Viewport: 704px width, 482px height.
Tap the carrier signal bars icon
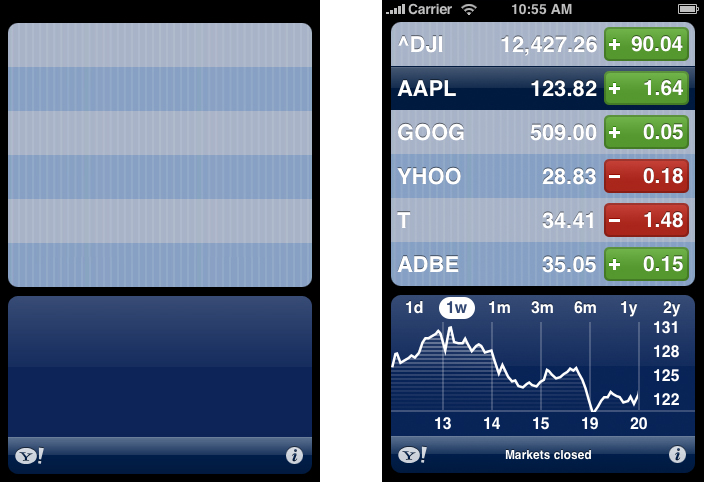(395, 9)
